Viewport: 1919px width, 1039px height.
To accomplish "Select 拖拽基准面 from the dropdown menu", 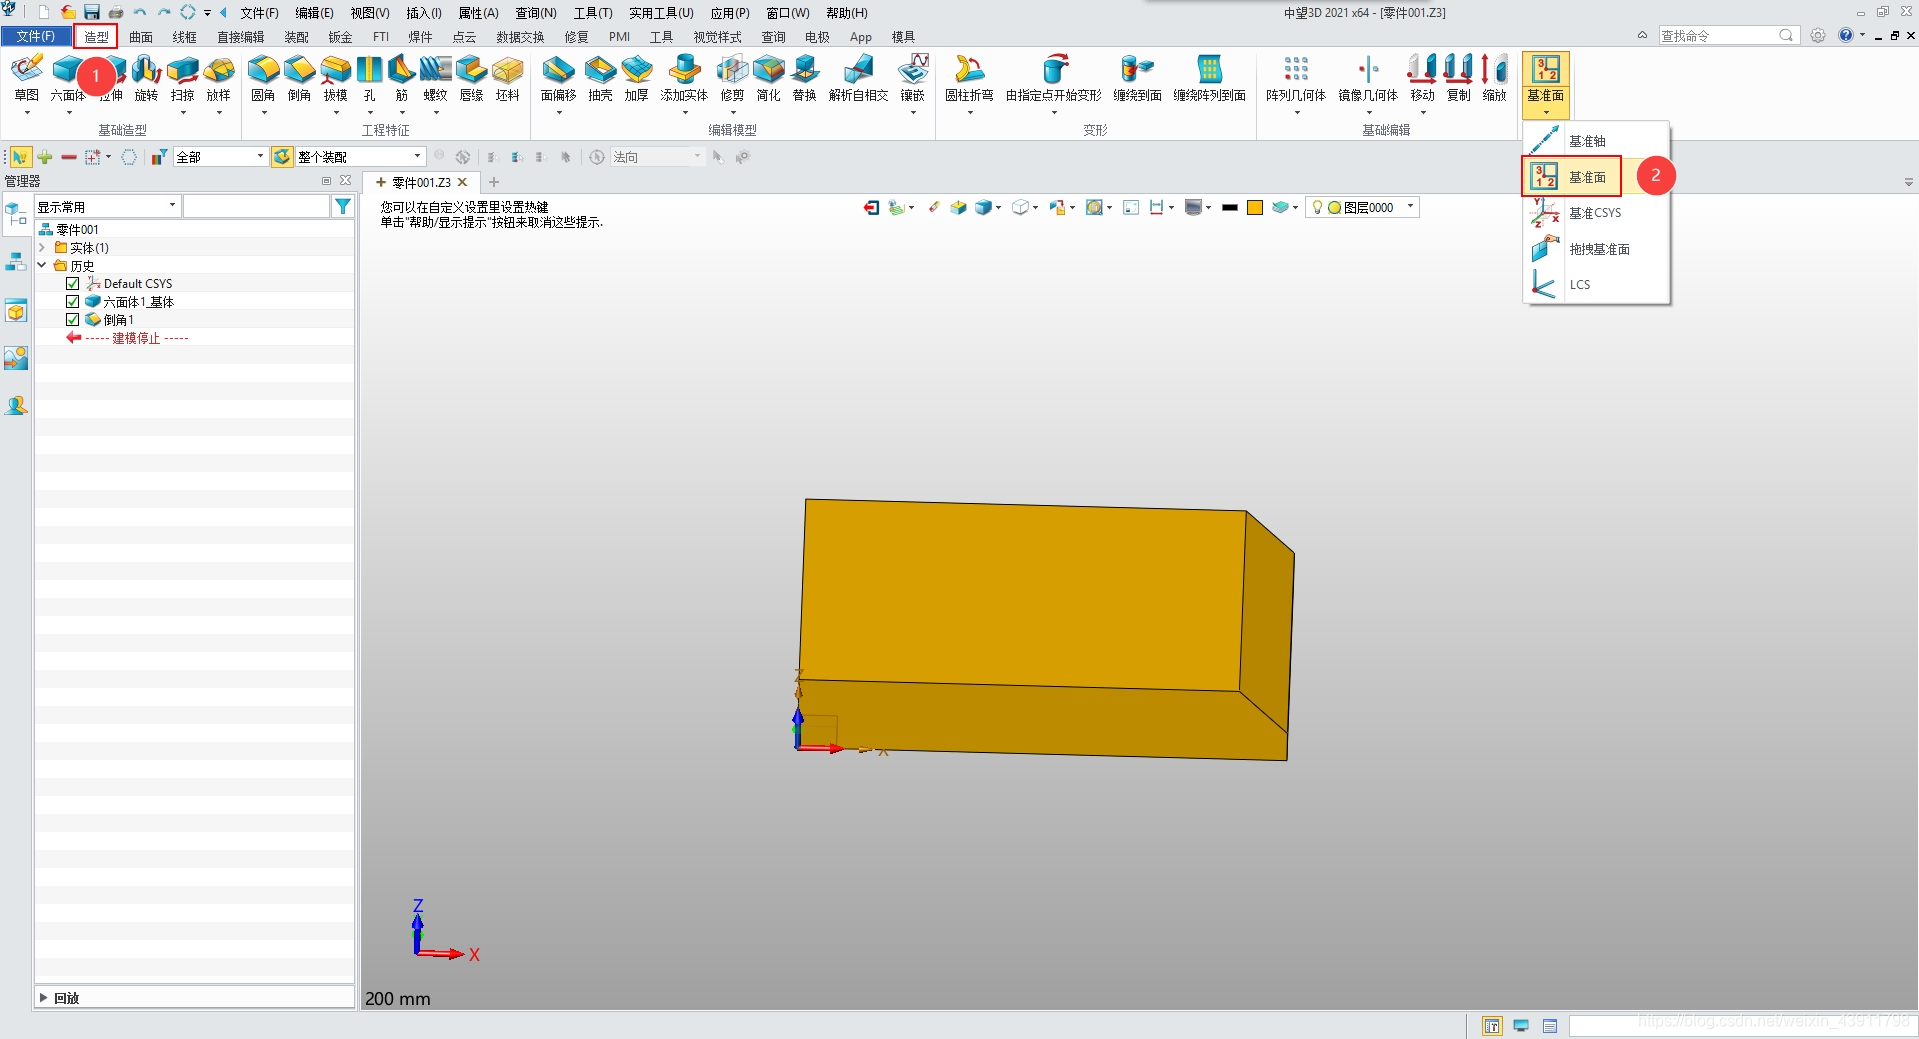I will 1596,249.
